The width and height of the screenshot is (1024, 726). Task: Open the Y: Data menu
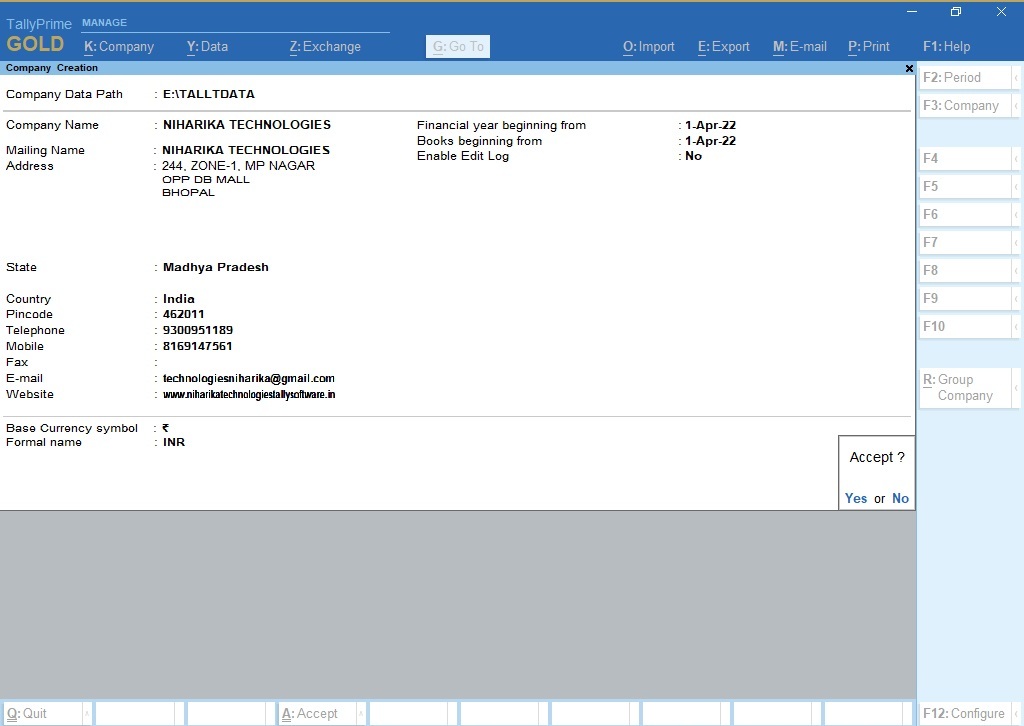(x=207, y=46)
